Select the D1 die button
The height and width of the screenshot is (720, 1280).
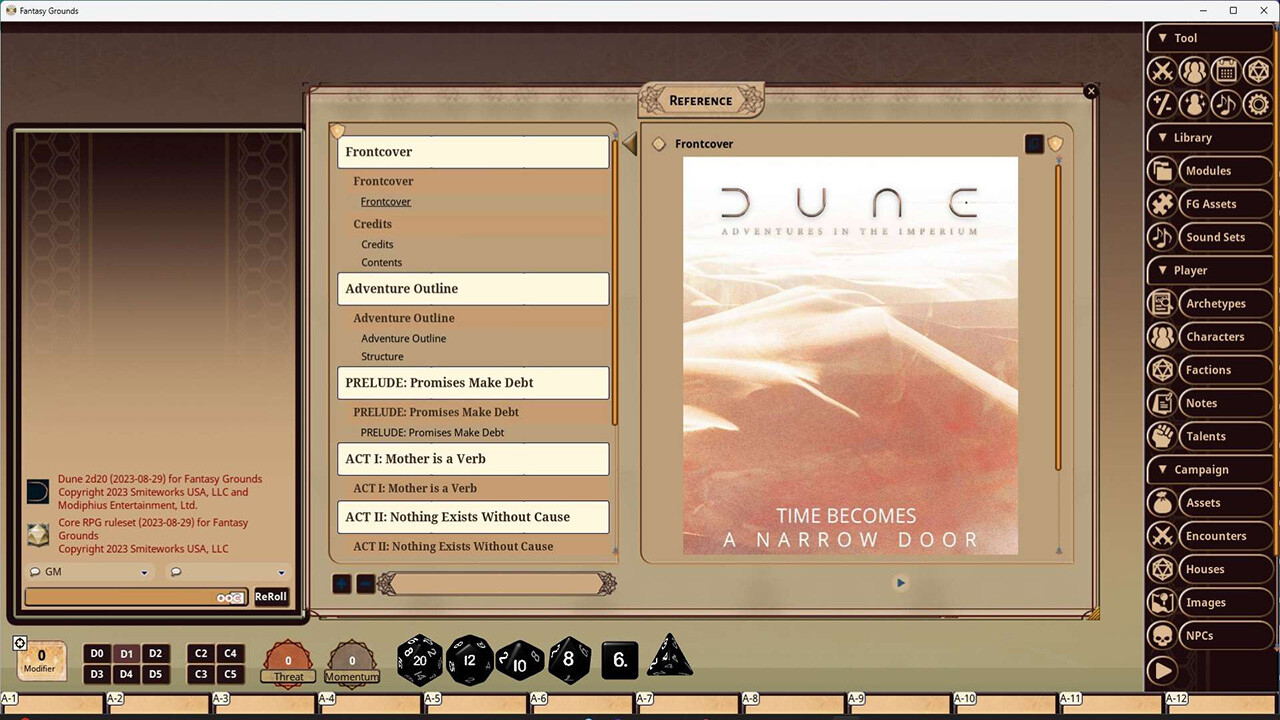(126, 653)
